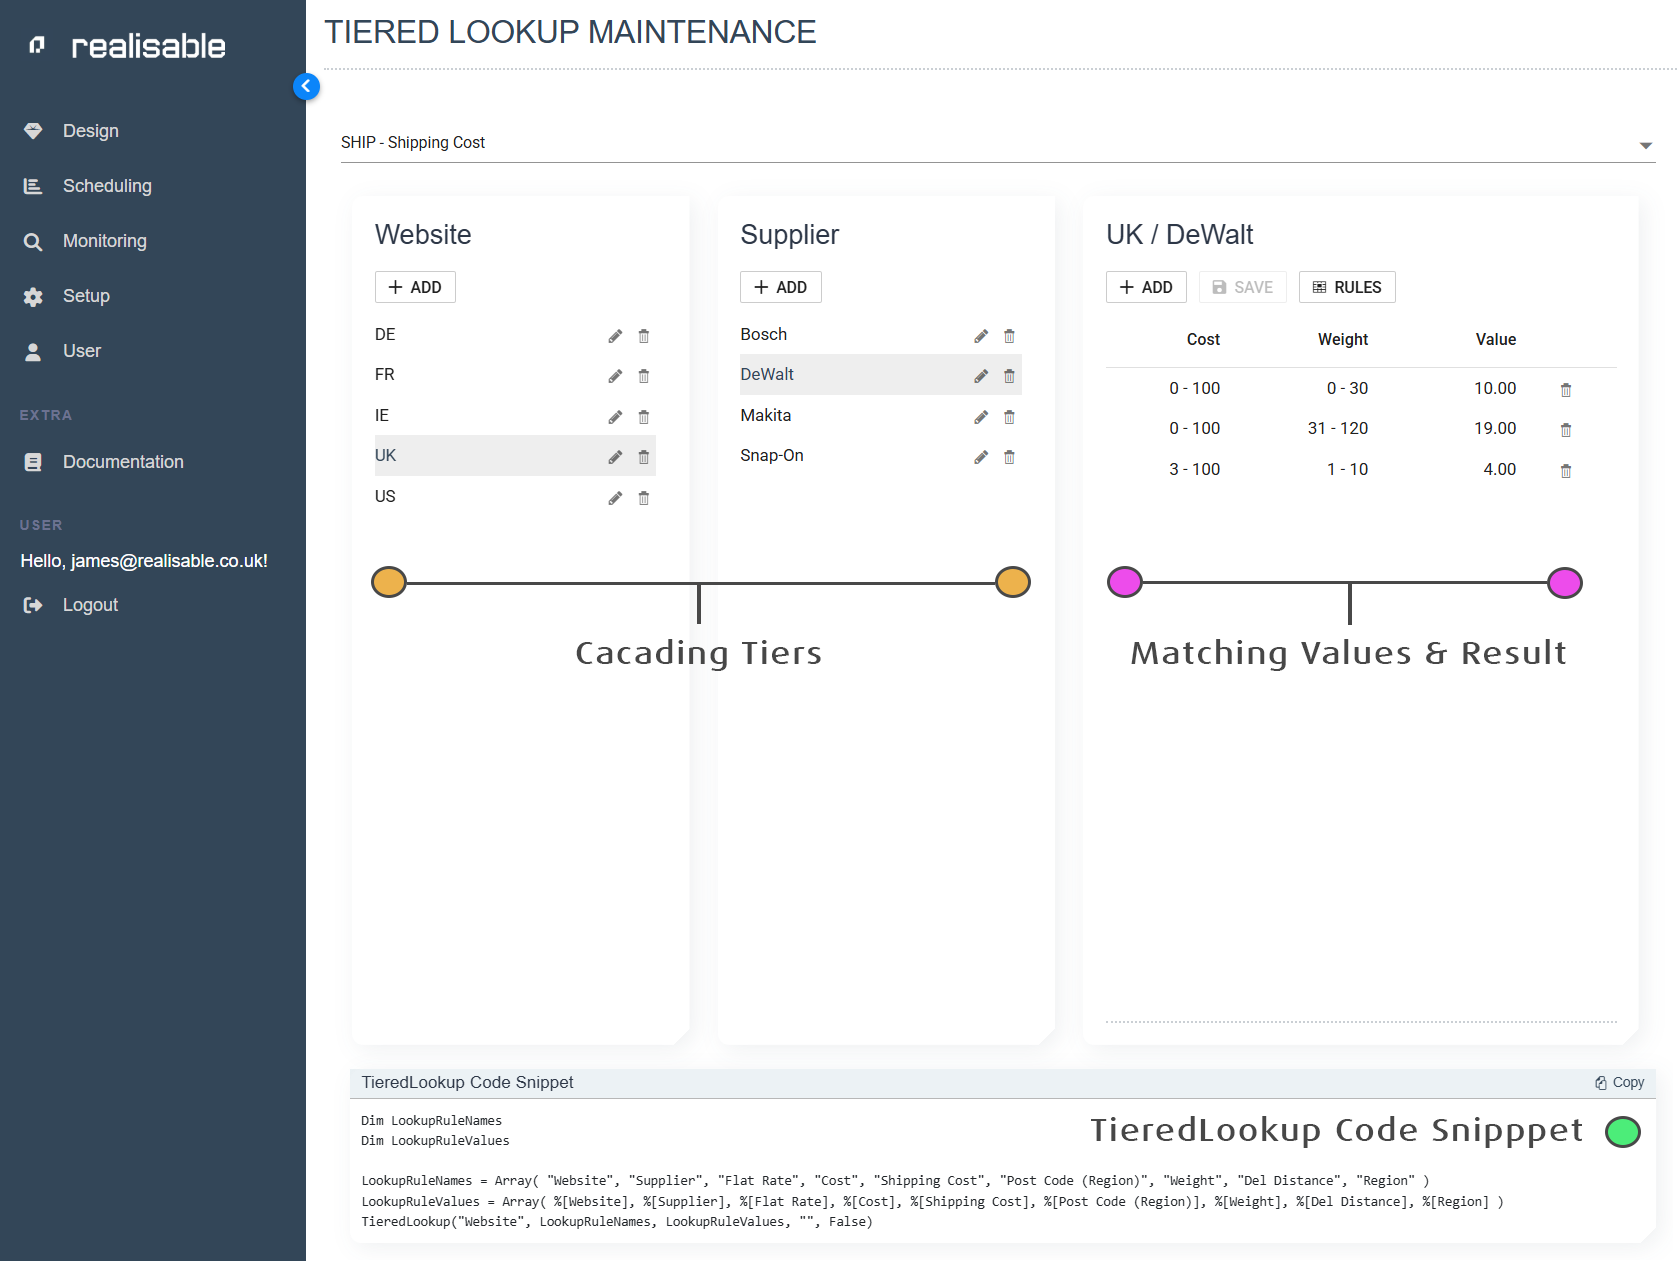Add a new Supplier entry
Screen dimensions: 1679x1269
(780, 287)
